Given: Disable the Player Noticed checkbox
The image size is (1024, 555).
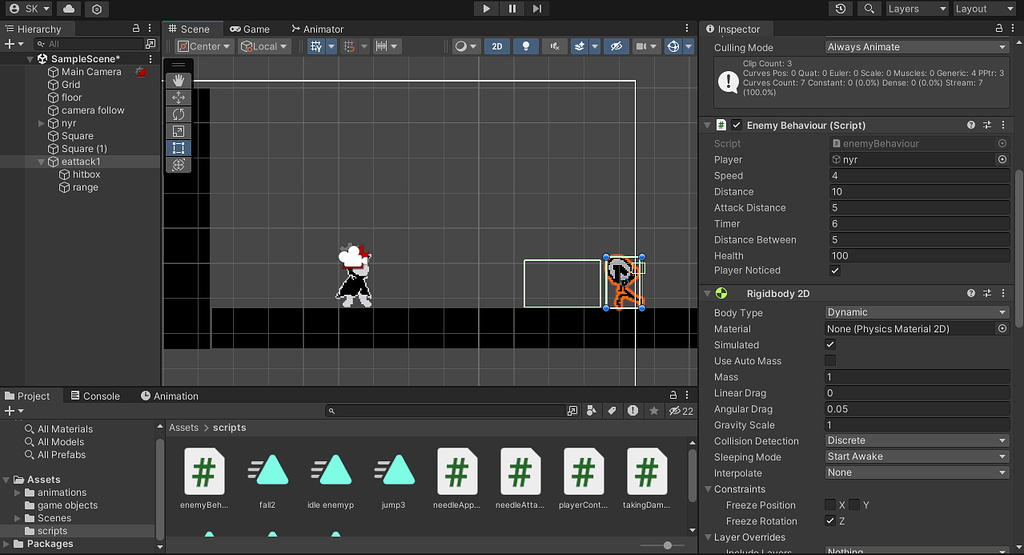Looking at the screenshot, I should click(x=835, y=271).
